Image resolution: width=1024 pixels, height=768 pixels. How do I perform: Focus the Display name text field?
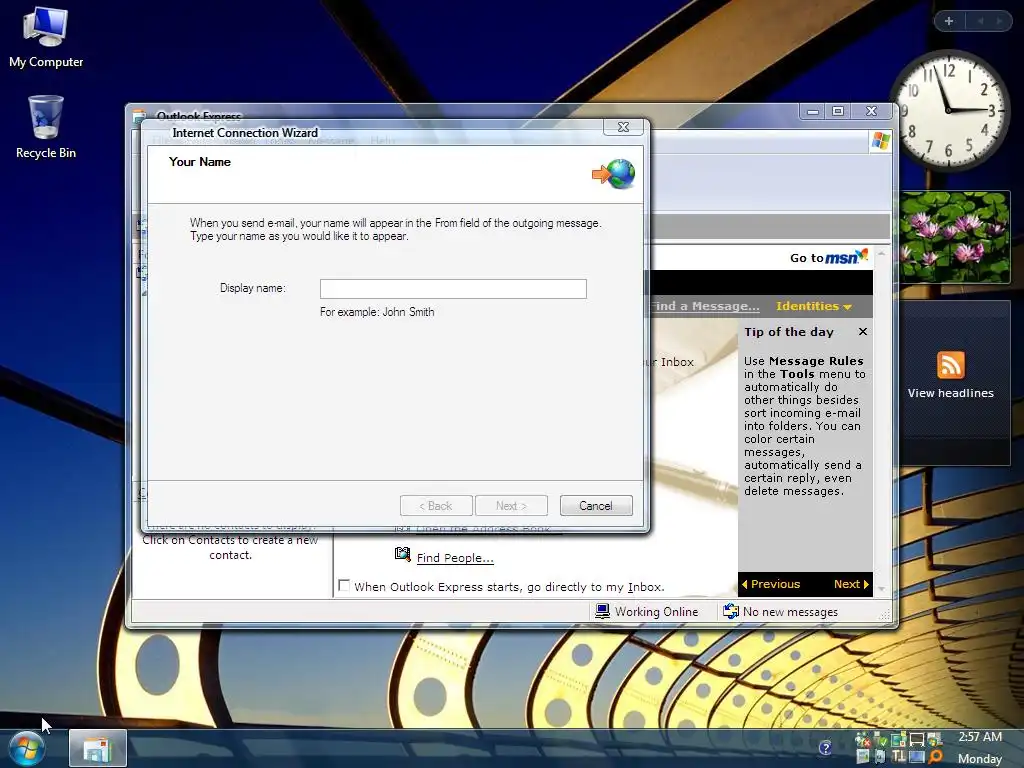pos(453,289)
